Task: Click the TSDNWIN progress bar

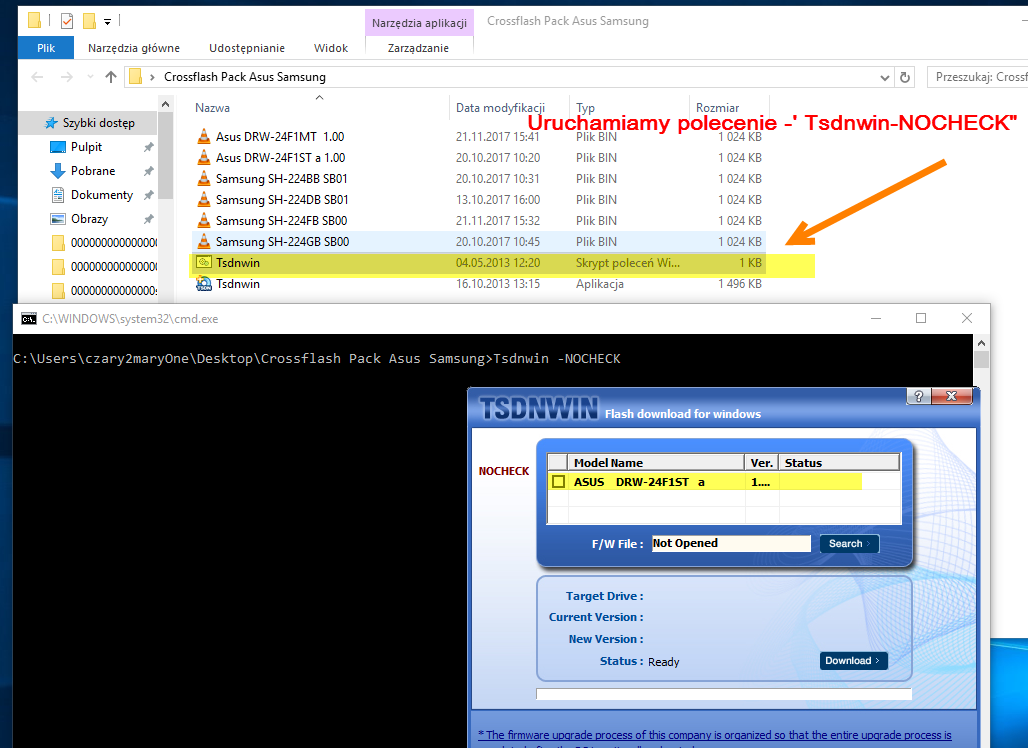Action: click(x=724, y=694)
